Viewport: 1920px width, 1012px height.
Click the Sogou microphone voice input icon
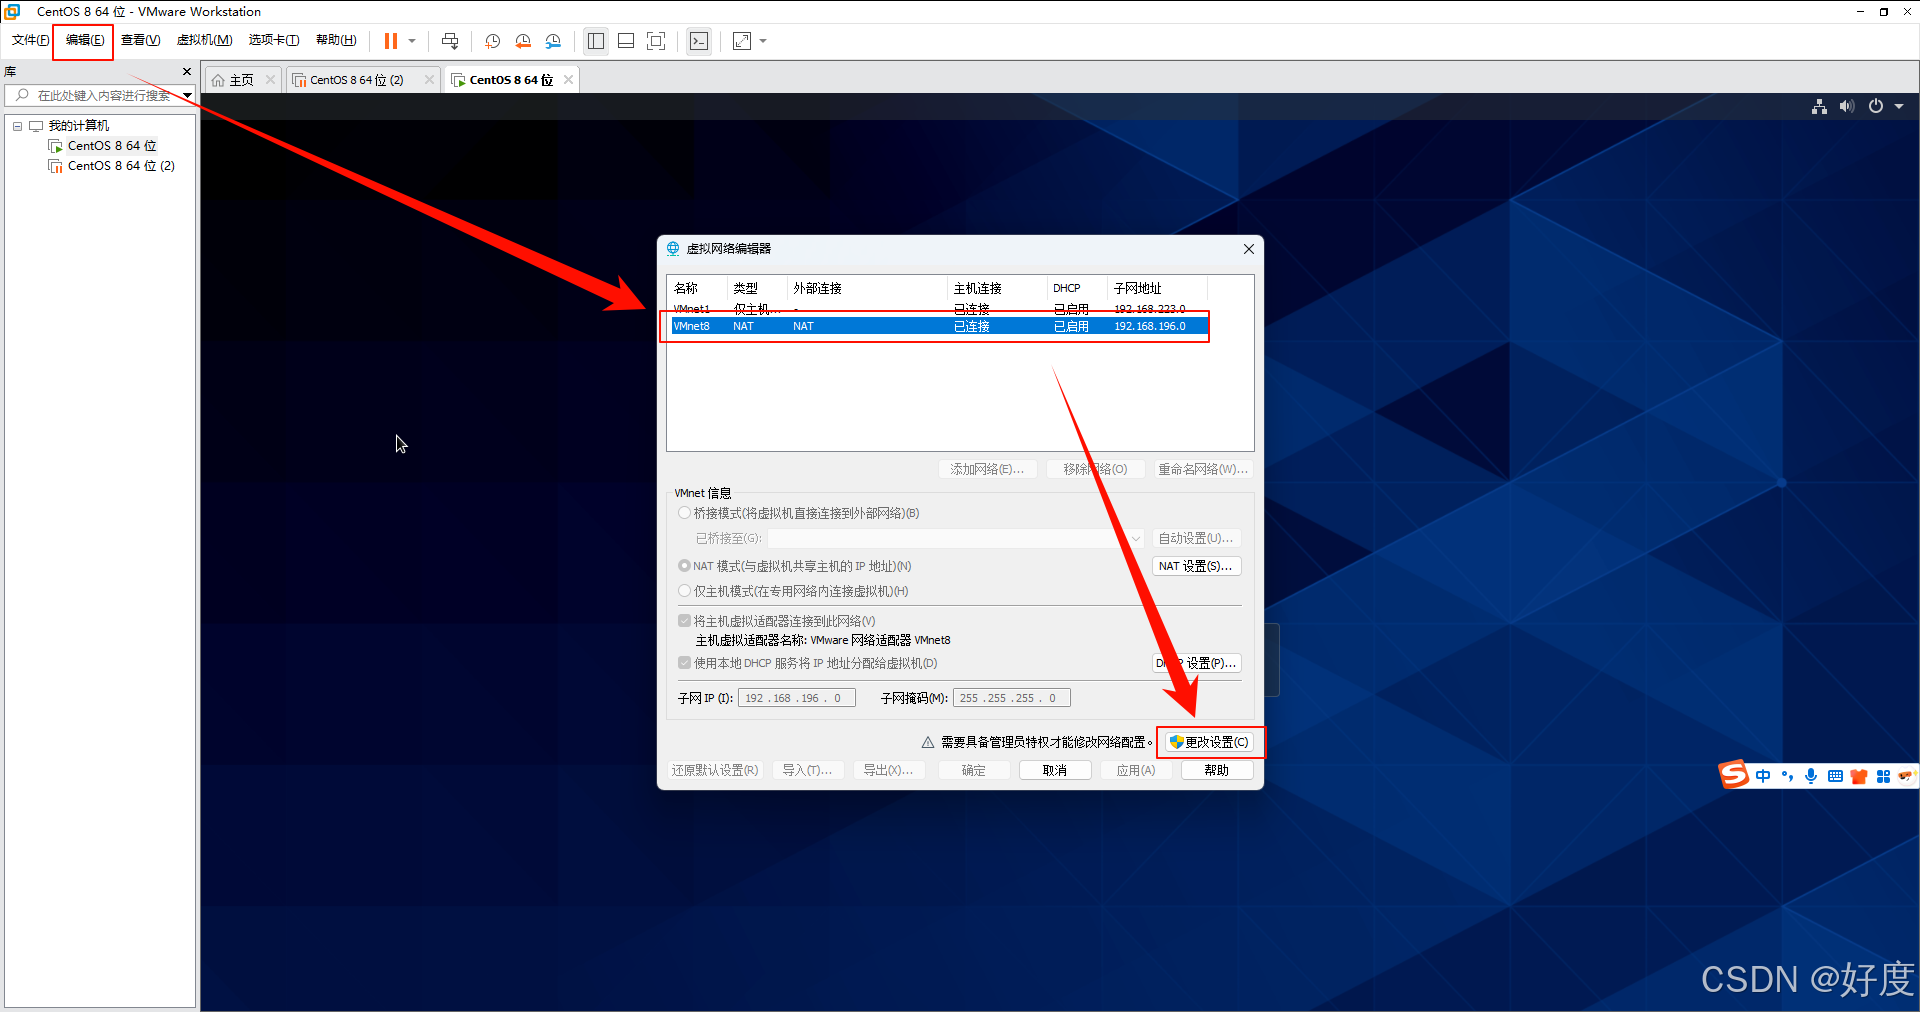point(1811,776)
